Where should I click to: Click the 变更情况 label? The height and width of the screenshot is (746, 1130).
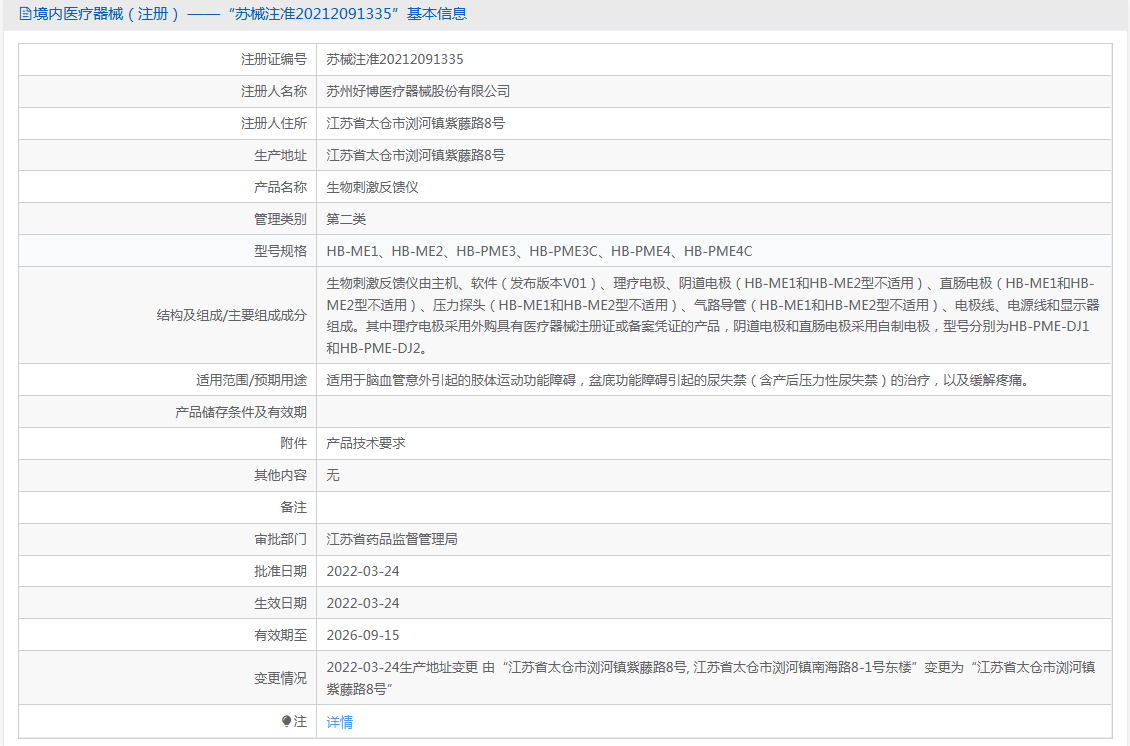point(280,678)
